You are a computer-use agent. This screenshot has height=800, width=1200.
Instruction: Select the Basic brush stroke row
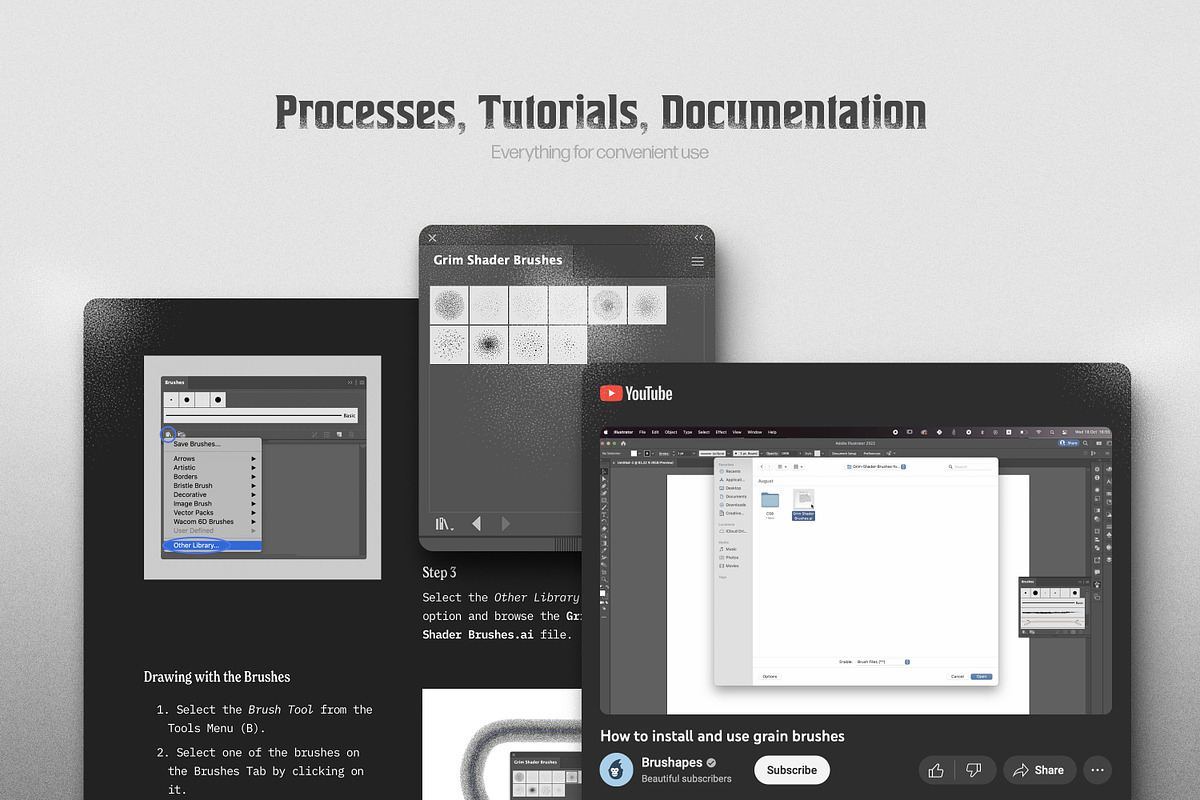point(261,415)
